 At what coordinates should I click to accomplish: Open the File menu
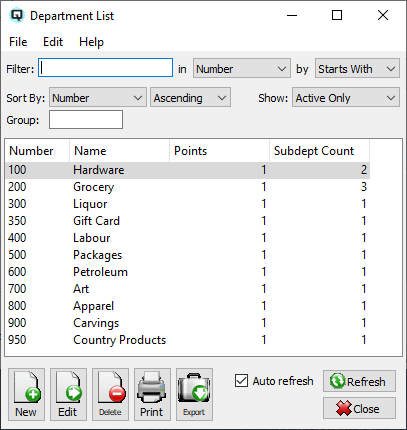[18, 42]
